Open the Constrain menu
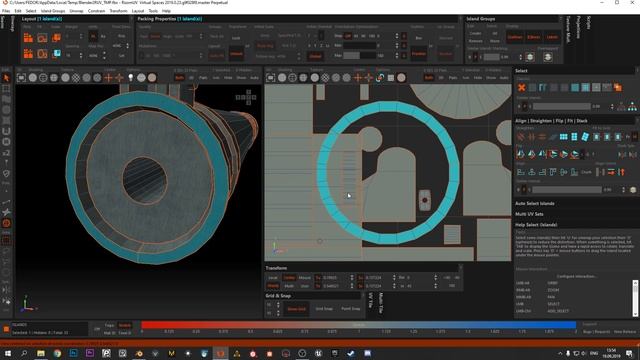Image resolution: width=640 pixels, height=360 pixels. (96, 11)
